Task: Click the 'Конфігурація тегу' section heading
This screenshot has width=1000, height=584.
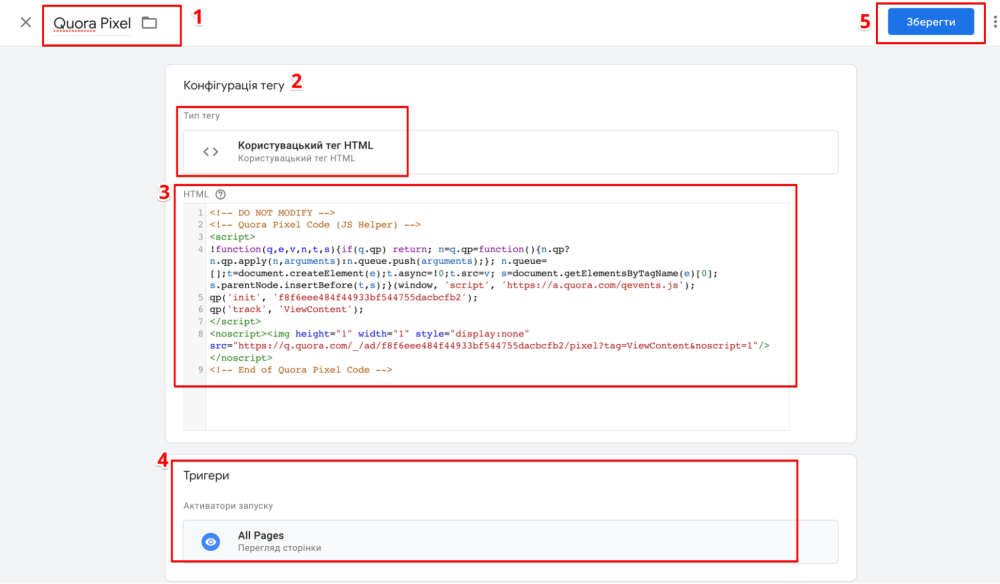Action: pyautogui.click(x=233, y=85)
